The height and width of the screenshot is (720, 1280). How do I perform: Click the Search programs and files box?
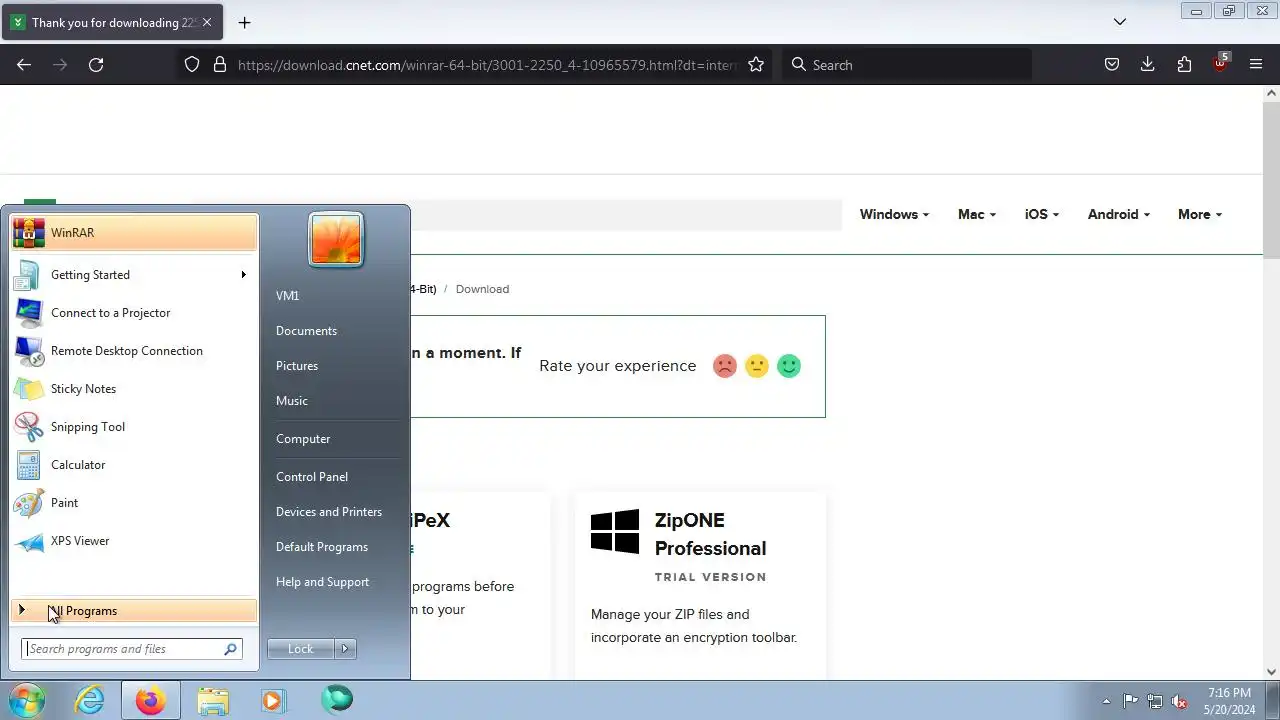pos(122,649)
